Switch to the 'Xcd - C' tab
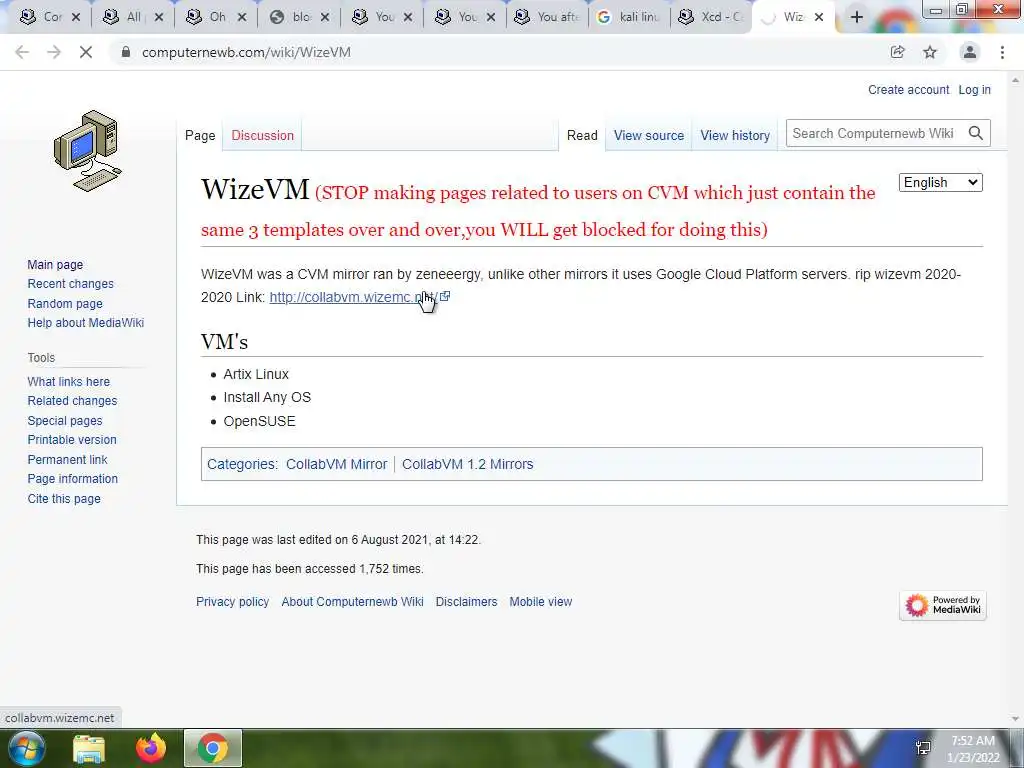This screenshot has height=768, width=1024. point(711,17)
